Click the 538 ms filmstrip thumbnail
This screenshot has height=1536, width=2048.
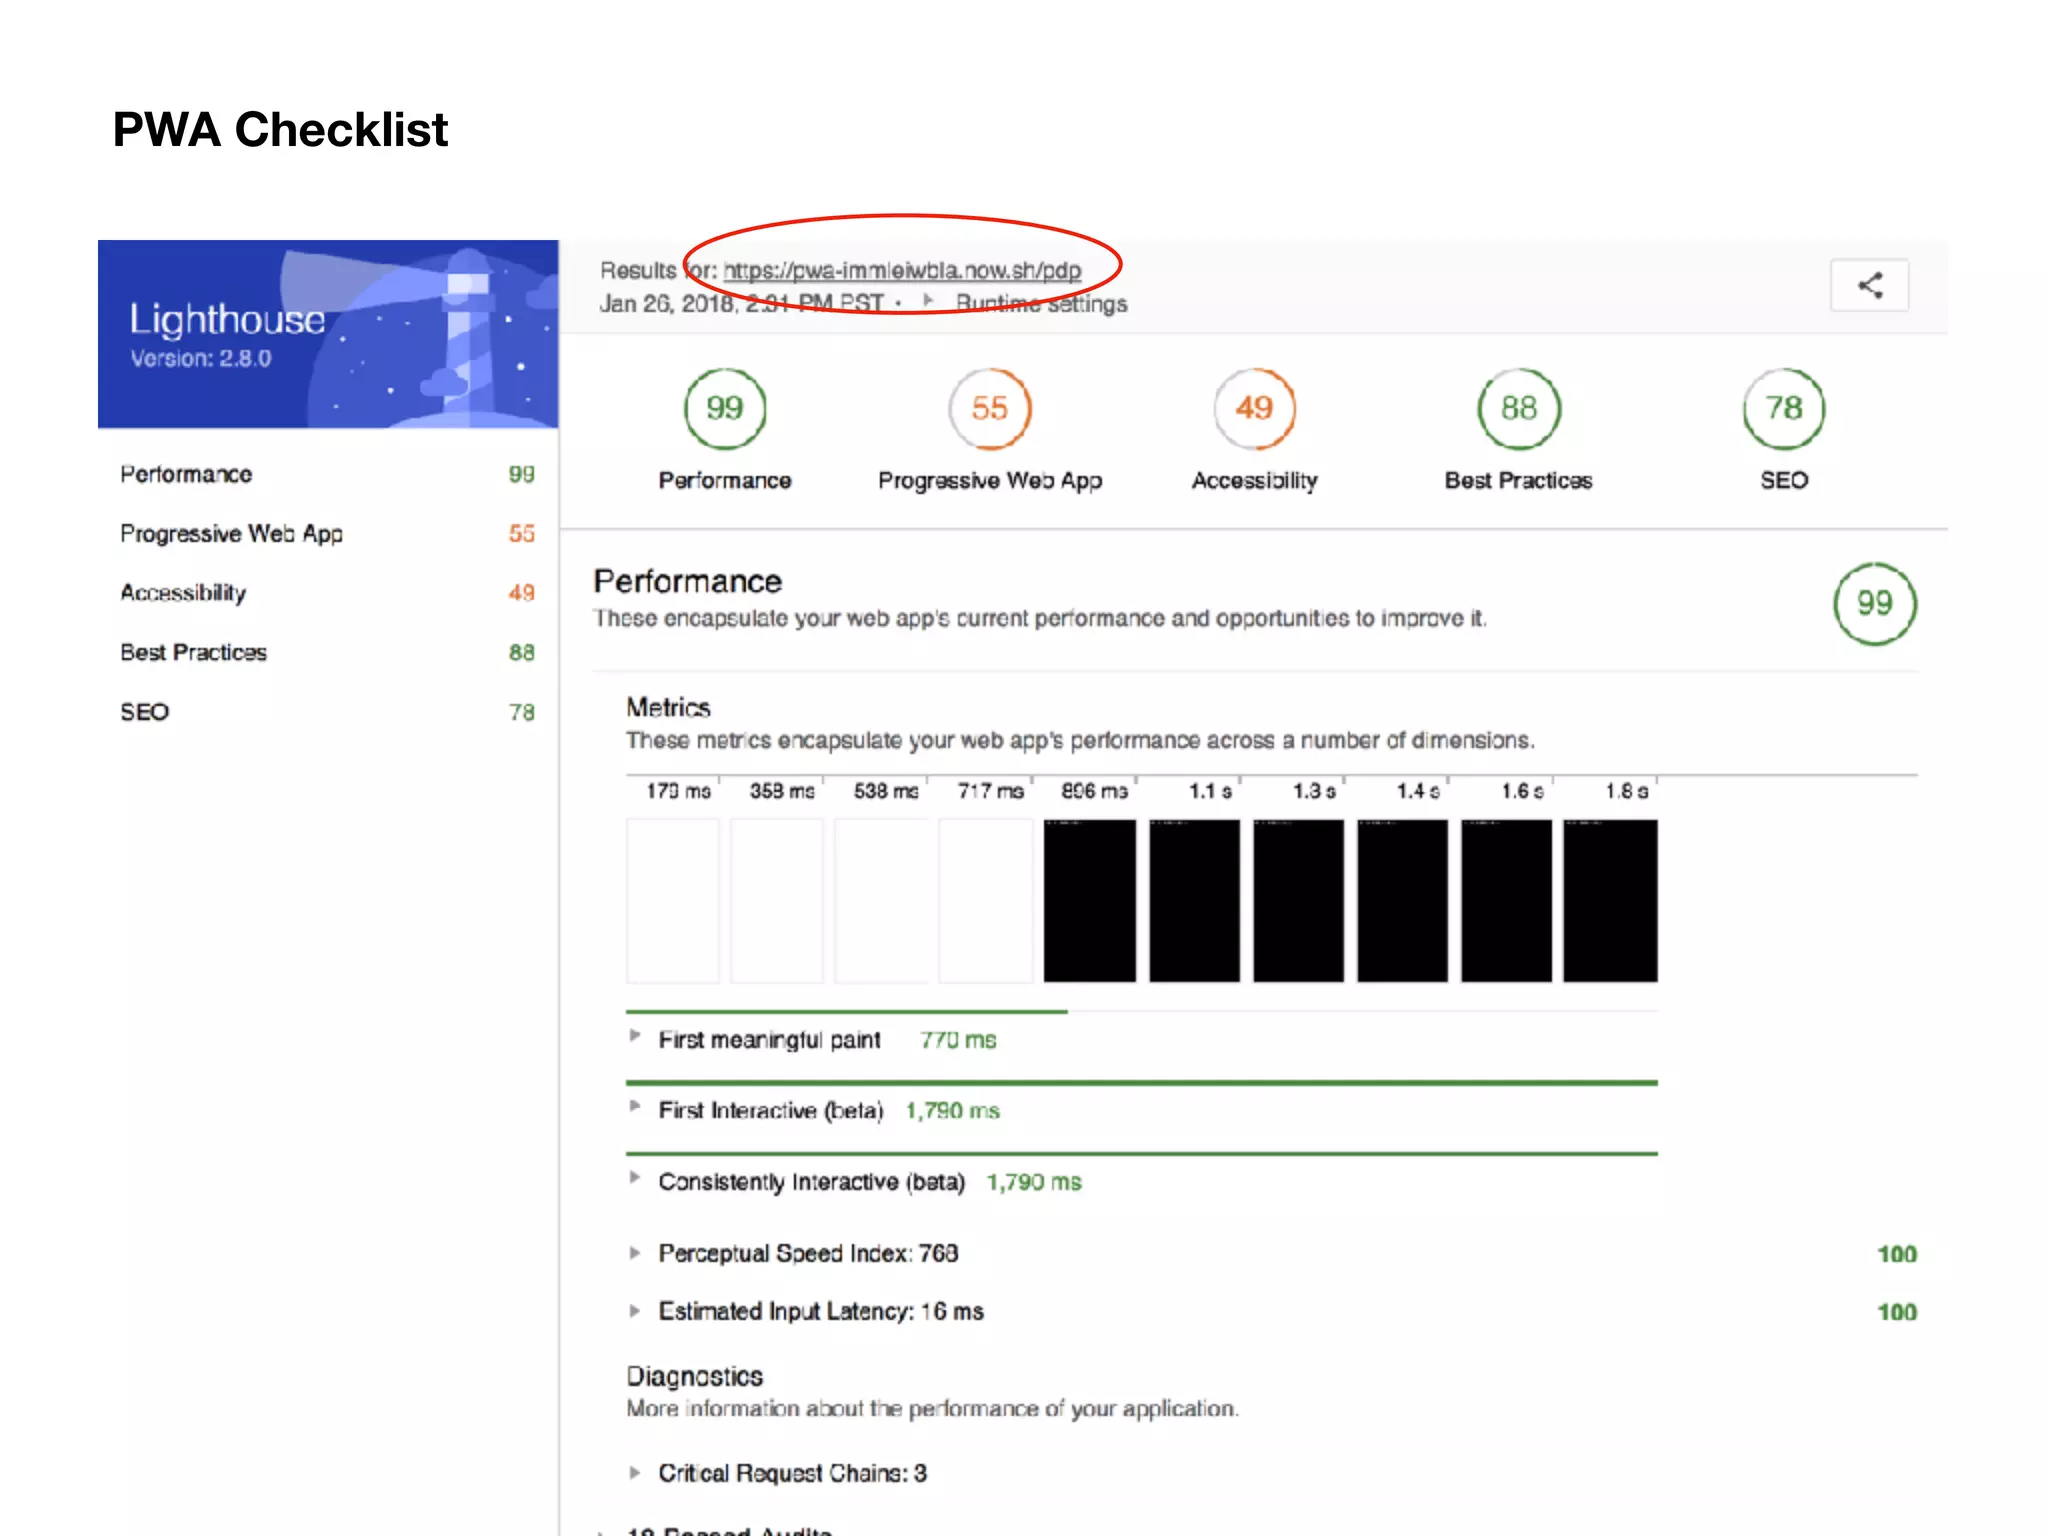881,900
